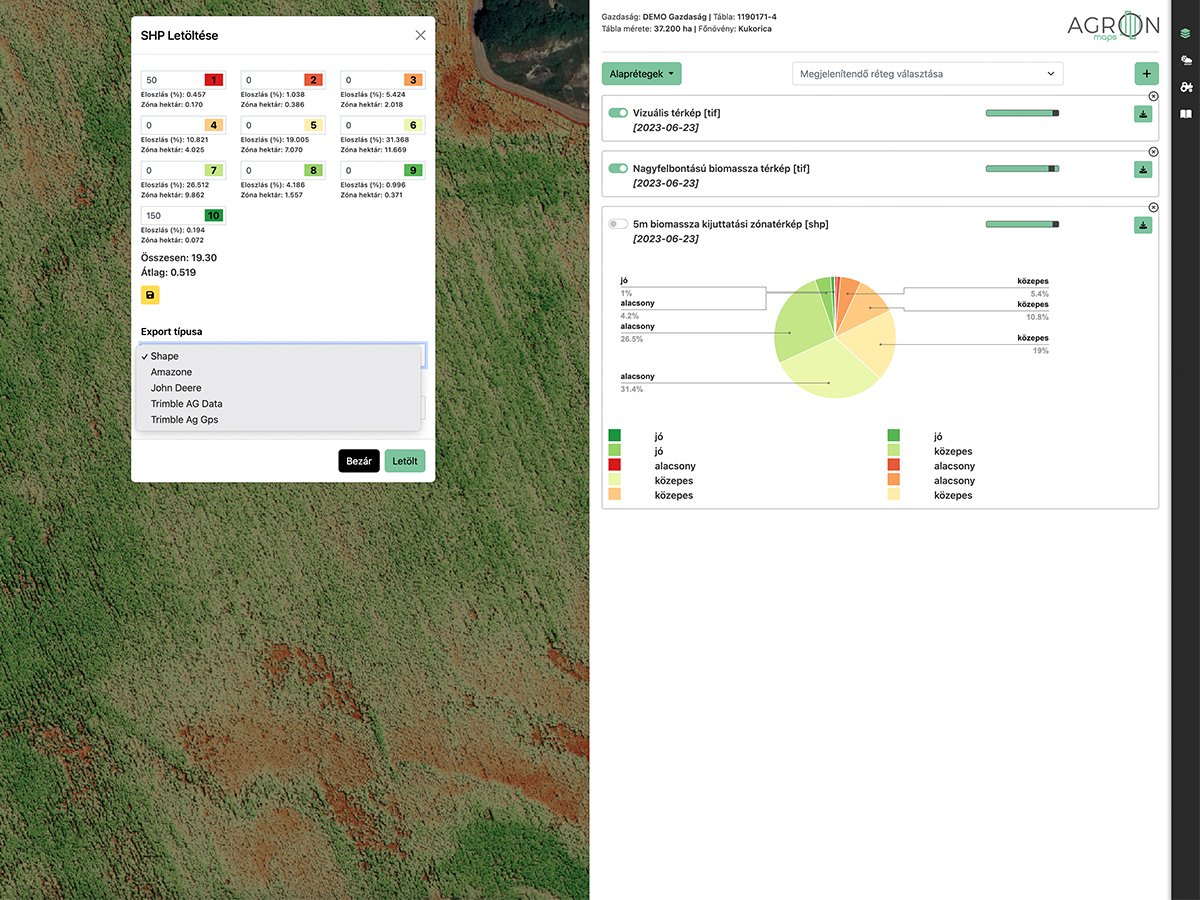Click the 'Összesen: 19.30' text
Screen dimensions: 1200x900
[x=179, y=258]
